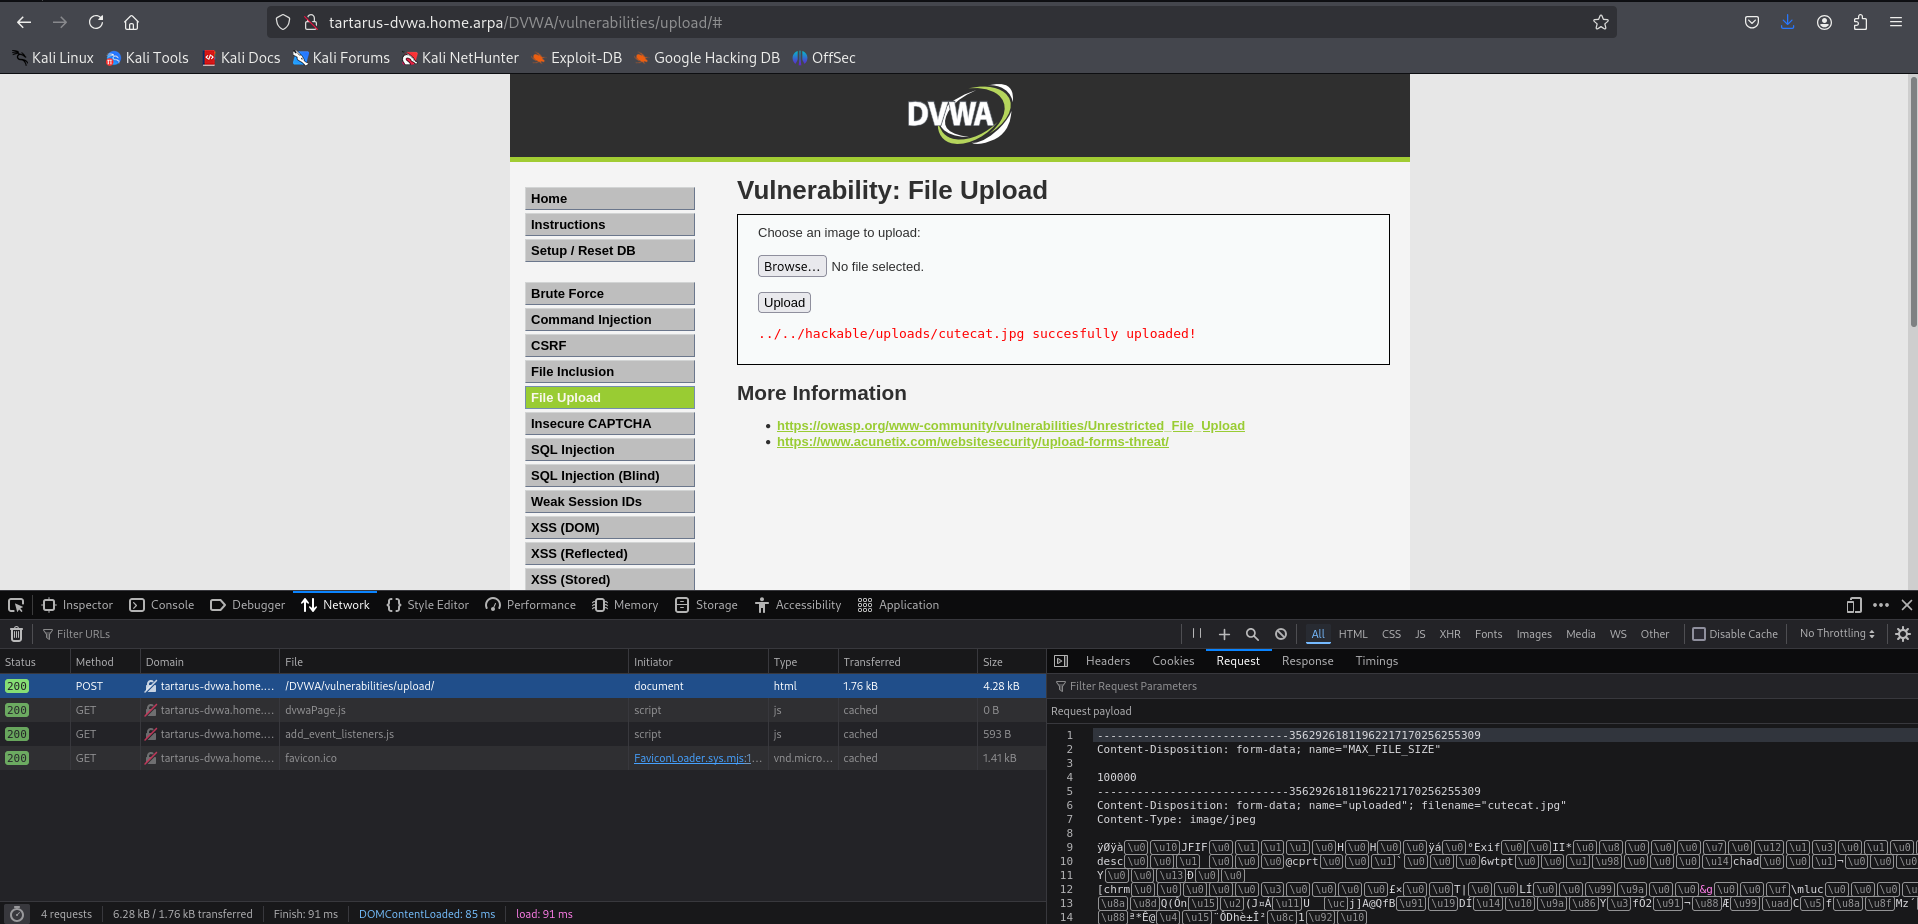Reload the current page
This screenshot has width=1918, height=924.
[96, 22]
